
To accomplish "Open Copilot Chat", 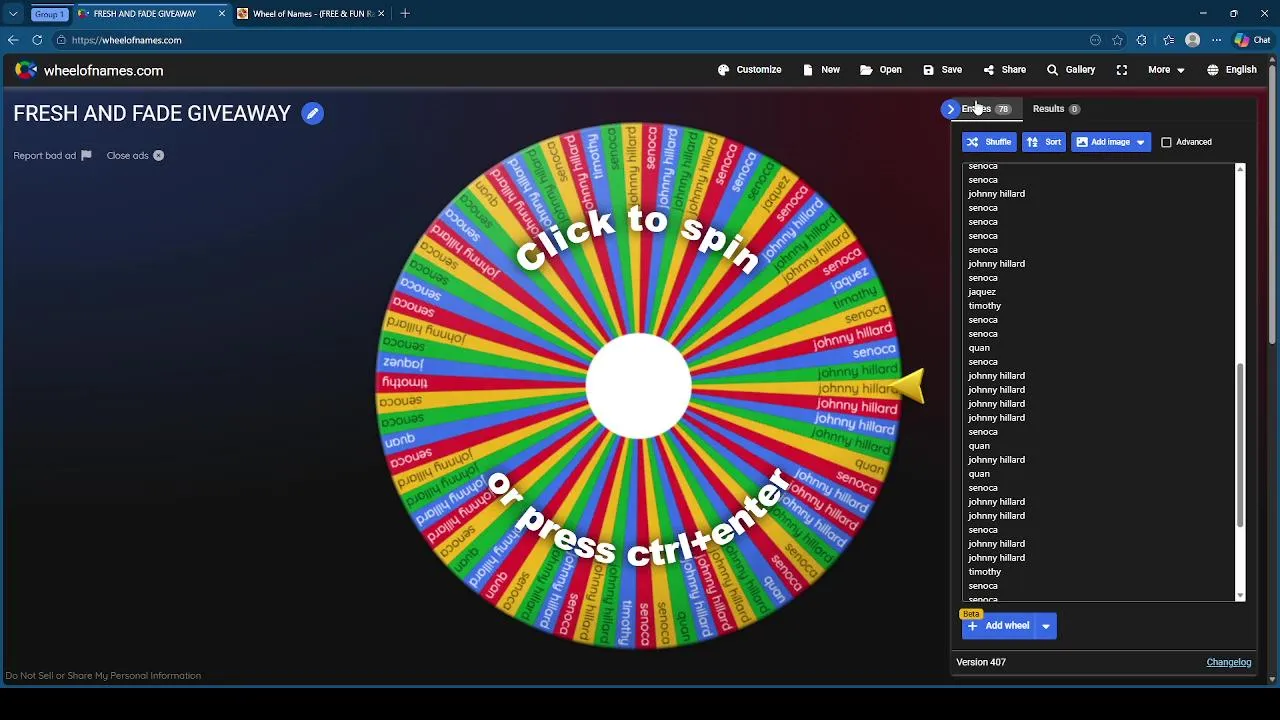I will (x=1252, y=40).
